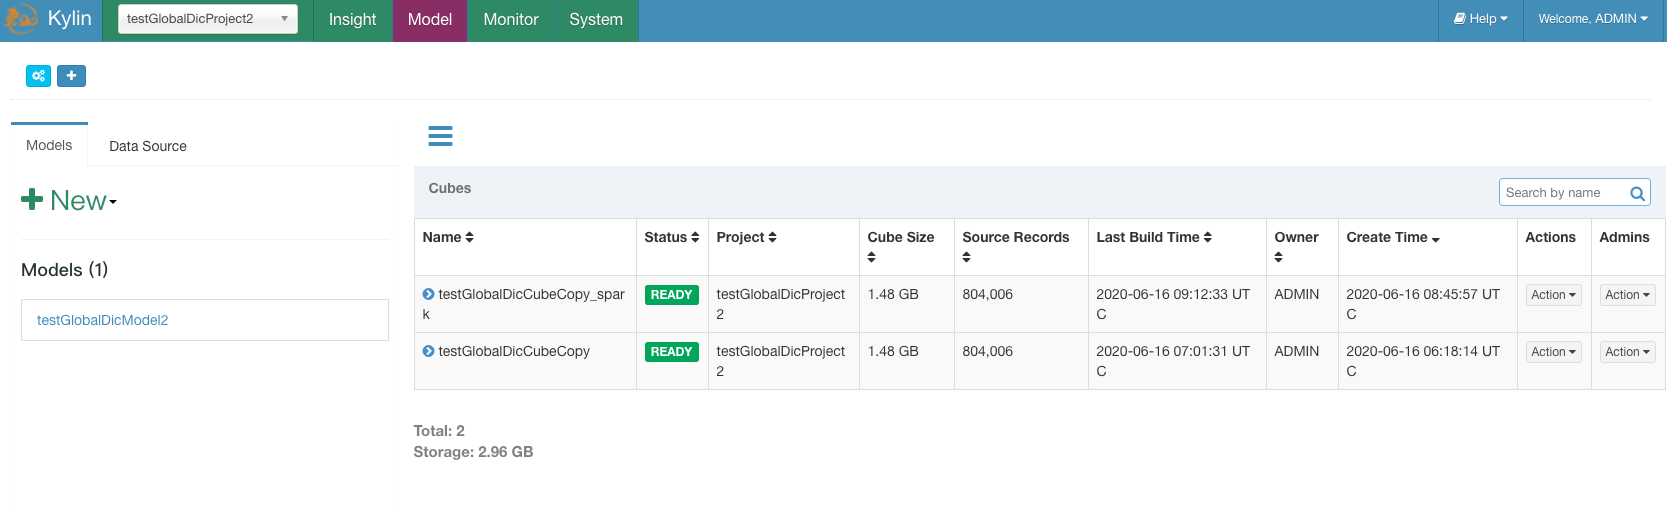Viewport: 1667px width, 505px height.
Task: Click the 2020-06-16 08:45:57 UTC create time
Action: coord(1423,304)
